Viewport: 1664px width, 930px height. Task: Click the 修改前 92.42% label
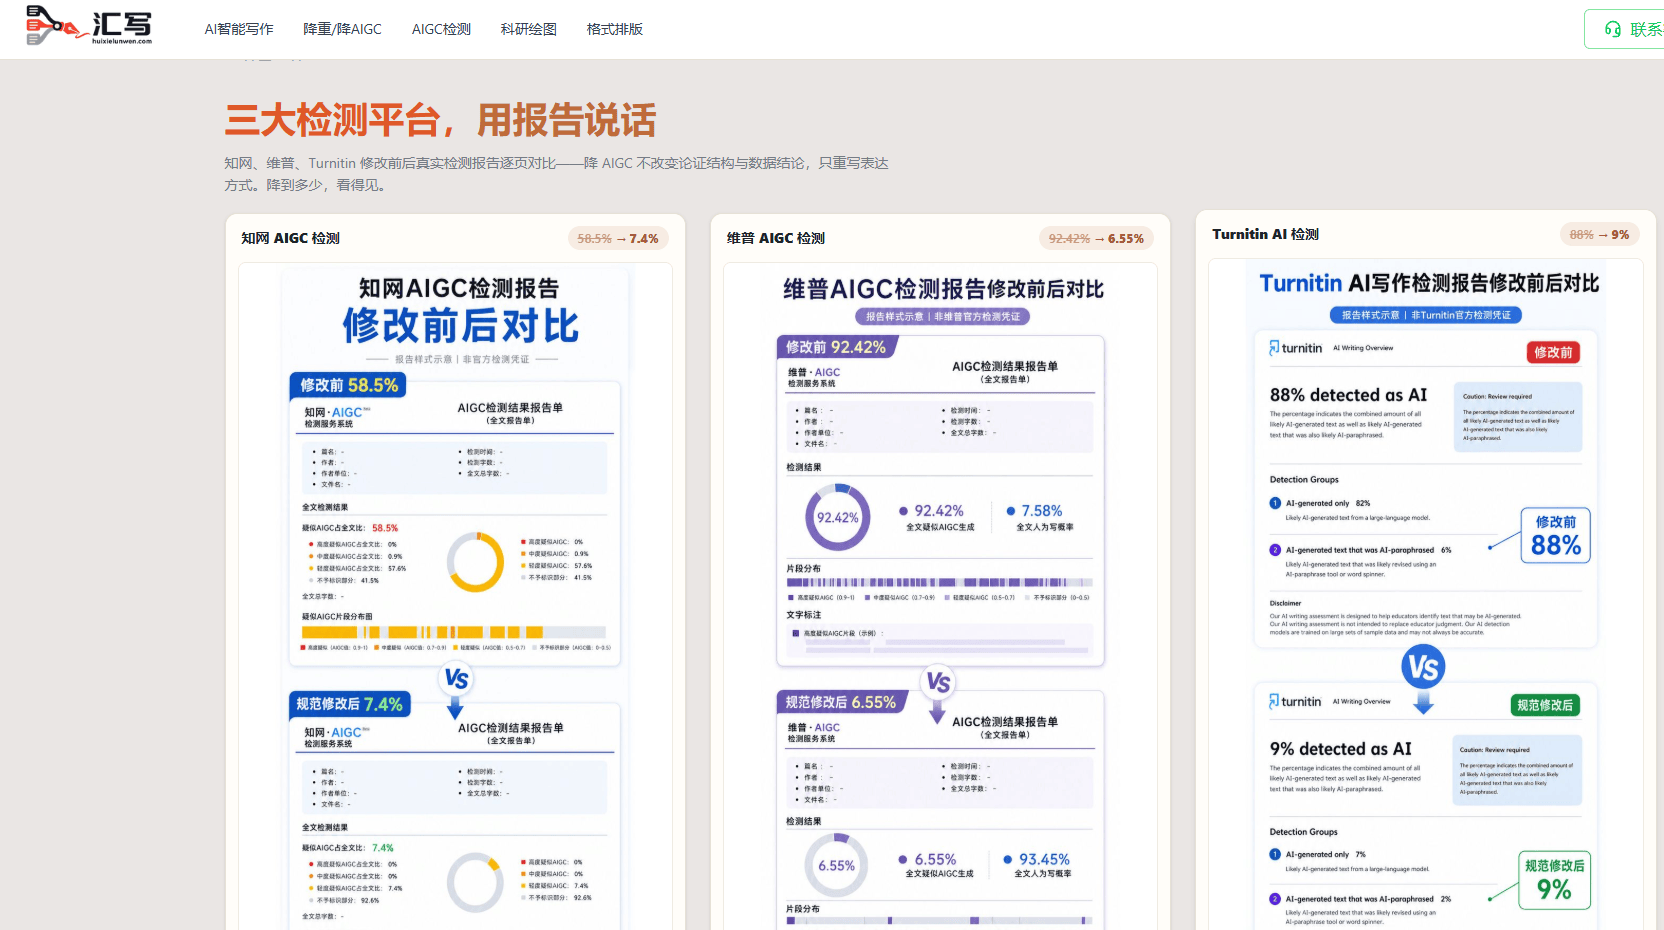click(836, 347)
